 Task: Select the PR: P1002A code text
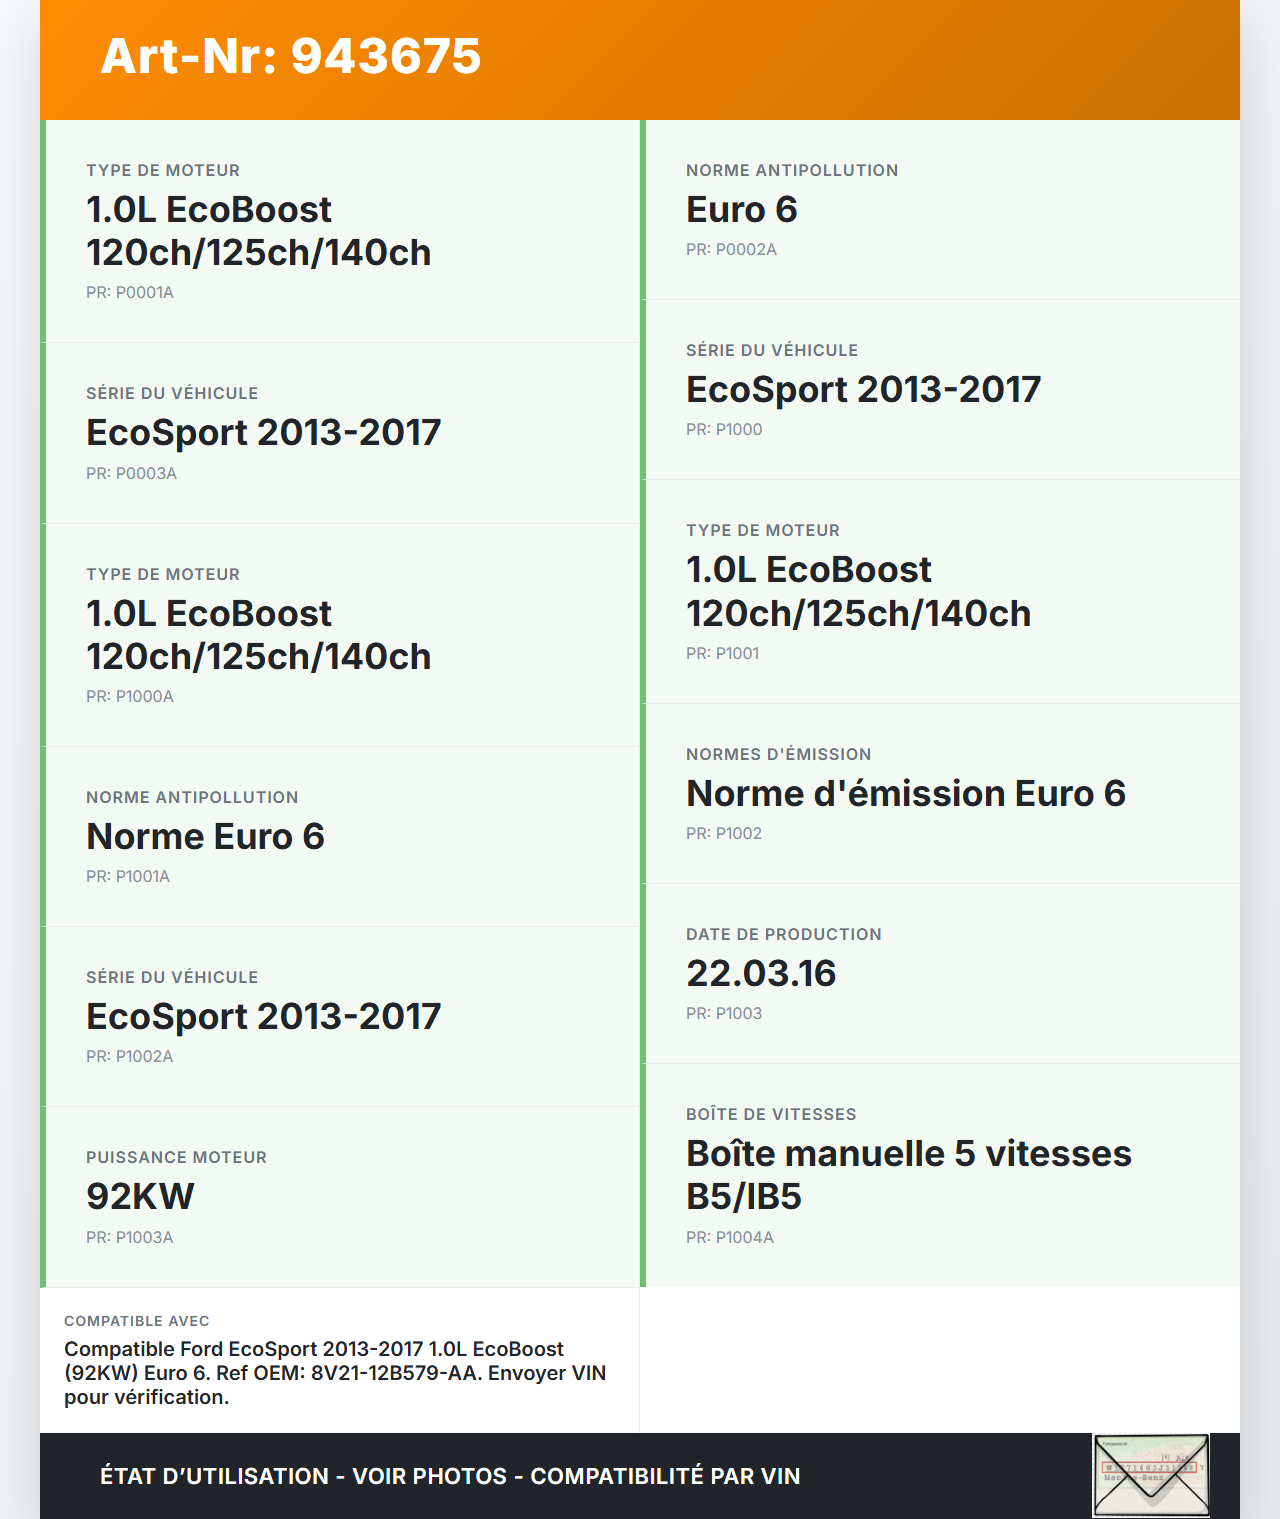(x=130, y=1057)
